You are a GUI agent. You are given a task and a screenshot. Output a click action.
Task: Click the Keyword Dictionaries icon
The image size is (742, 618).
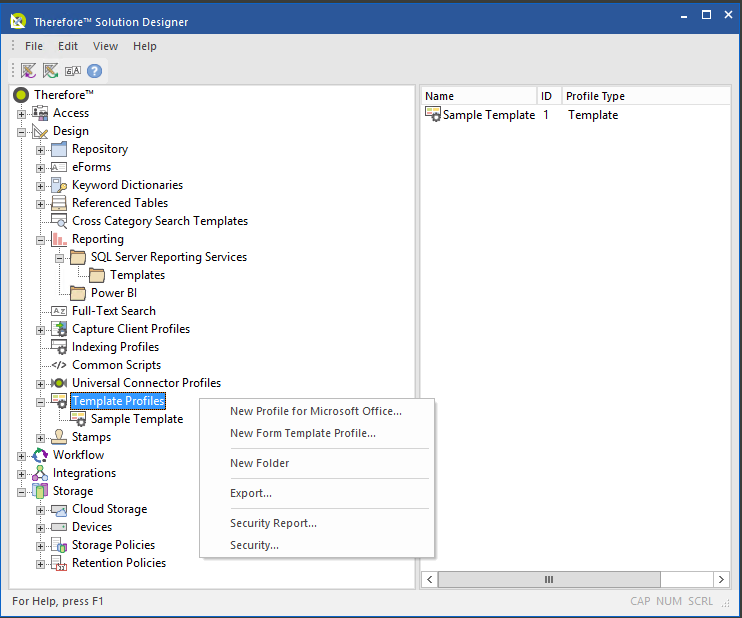click(x=58, y=185)
